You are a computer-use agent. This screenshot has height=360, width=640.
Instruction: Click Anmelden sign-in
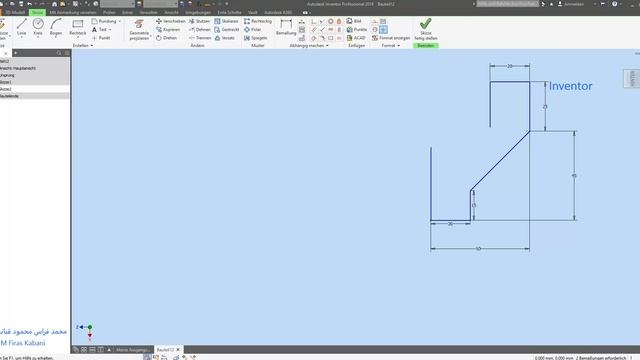(x=571, y=4)
